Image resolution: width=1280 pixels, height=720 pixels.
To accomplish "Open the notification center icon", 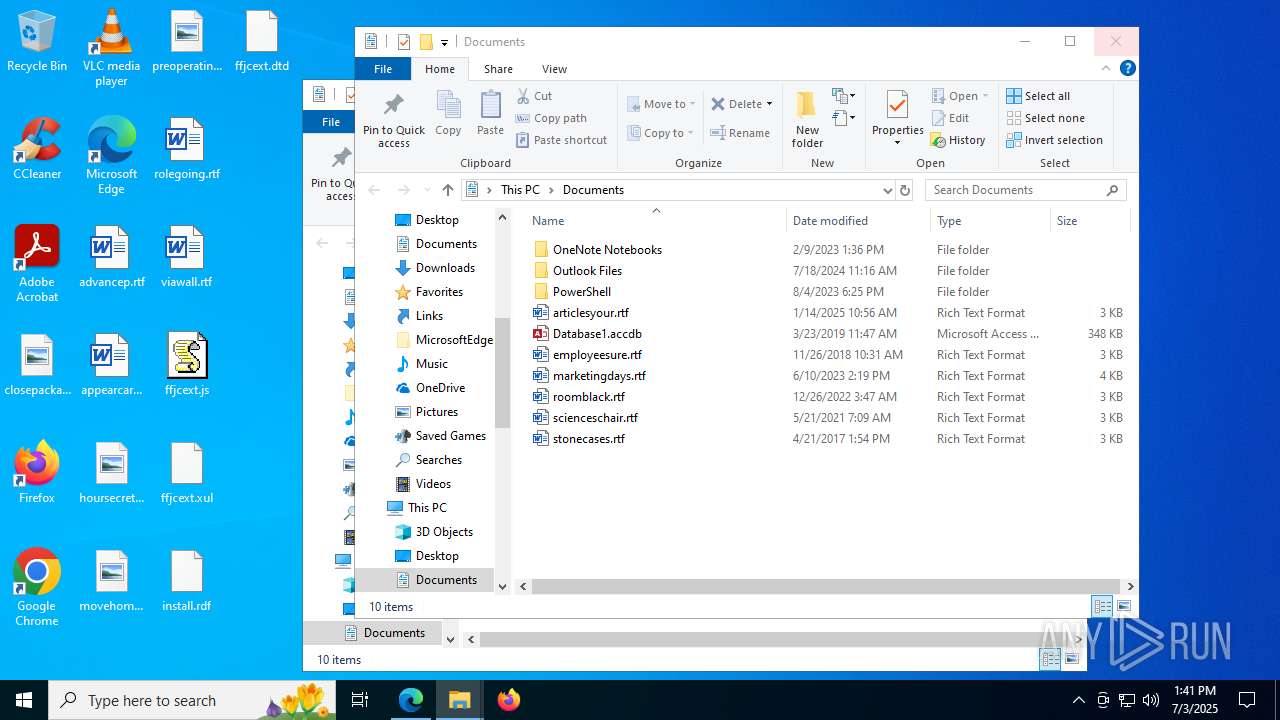I will (1247, 700).
